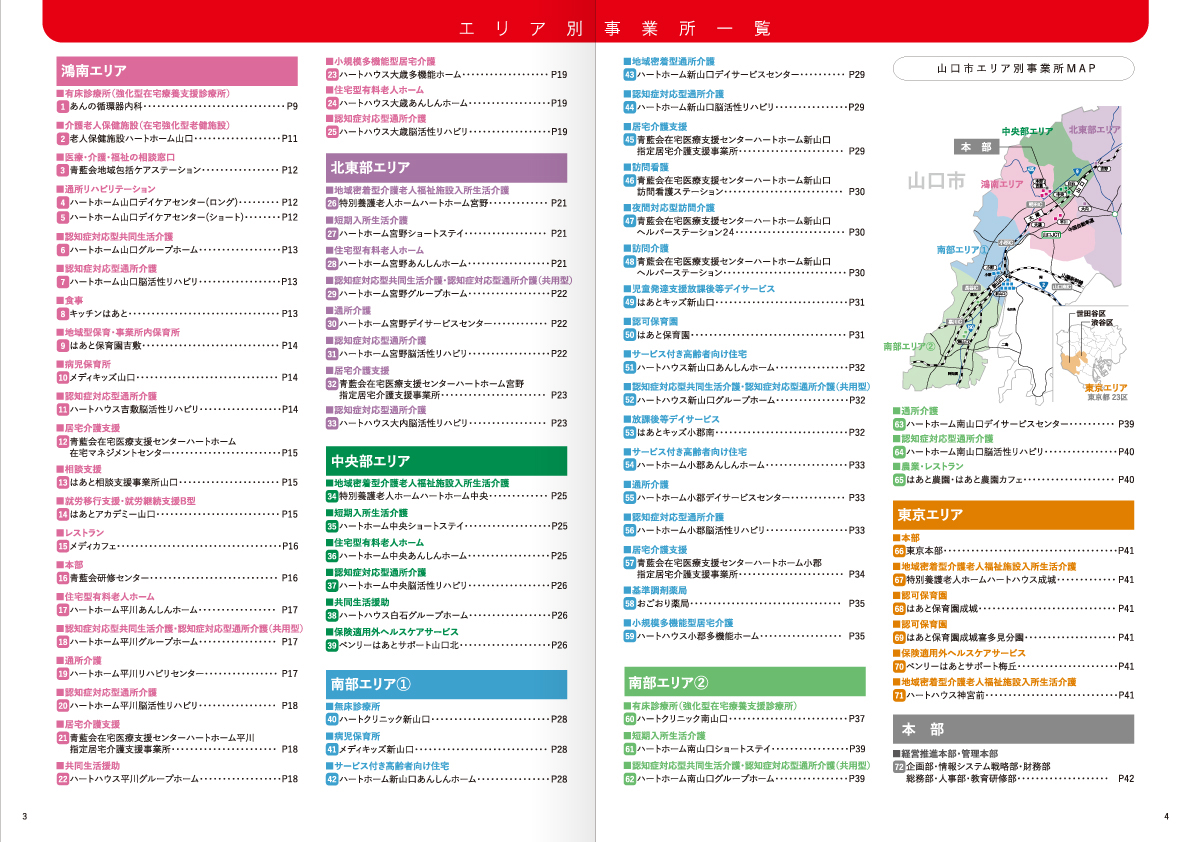Click the Tokyo 23区 inset map
The height and width of the screenshot is (842, 1191).
point(1094,354)
